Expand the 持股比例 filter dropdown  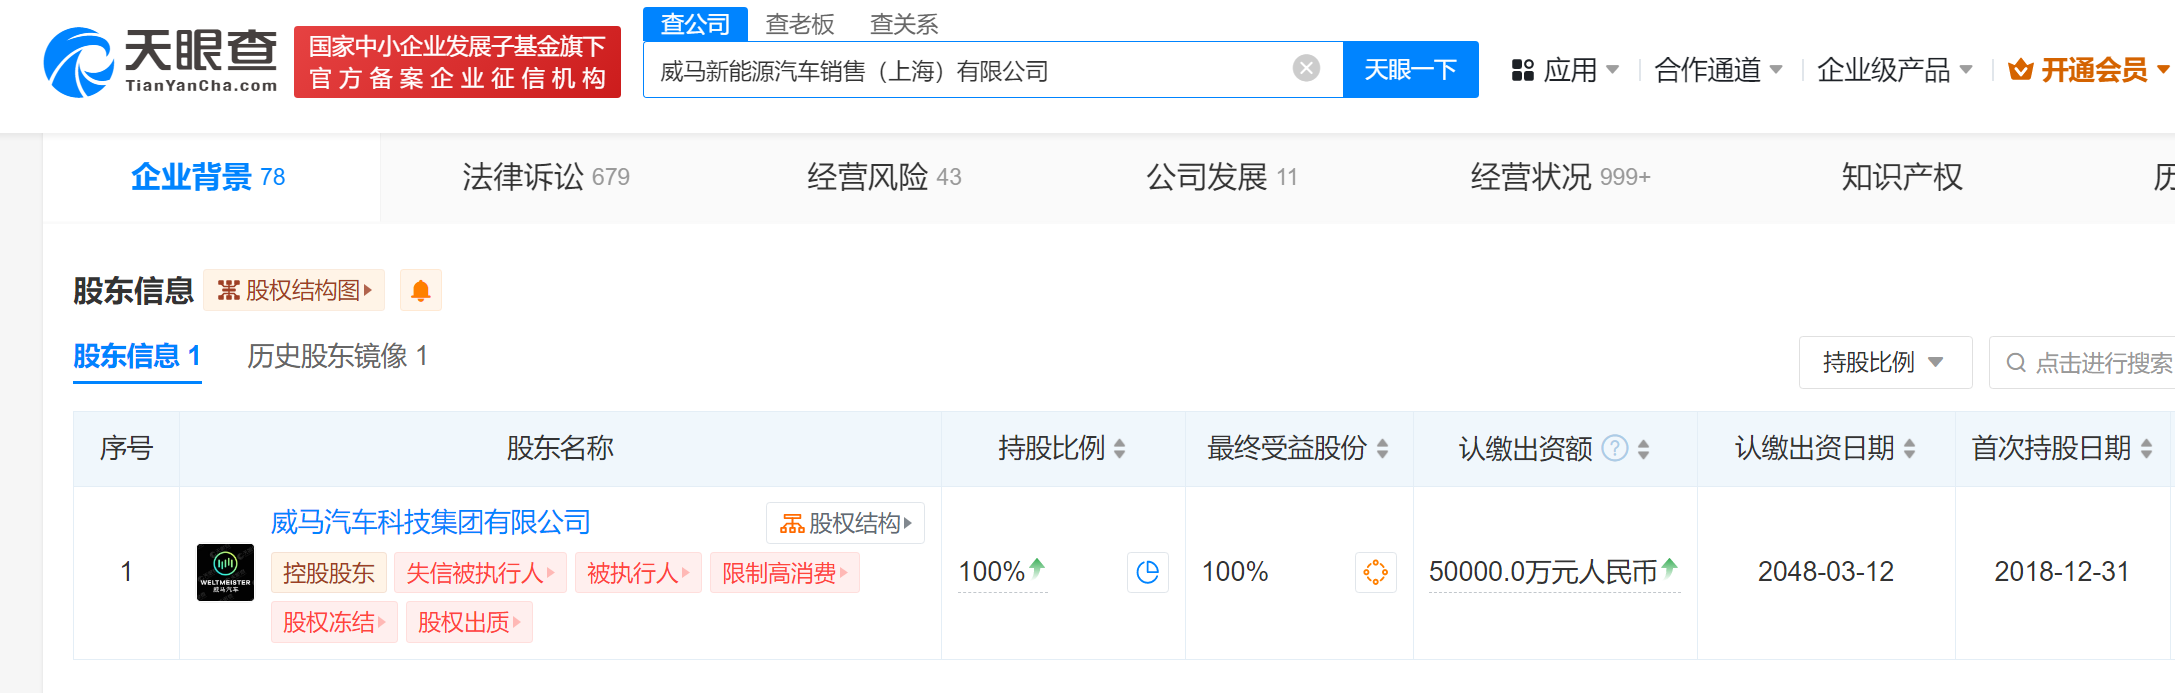point(1884,362)
